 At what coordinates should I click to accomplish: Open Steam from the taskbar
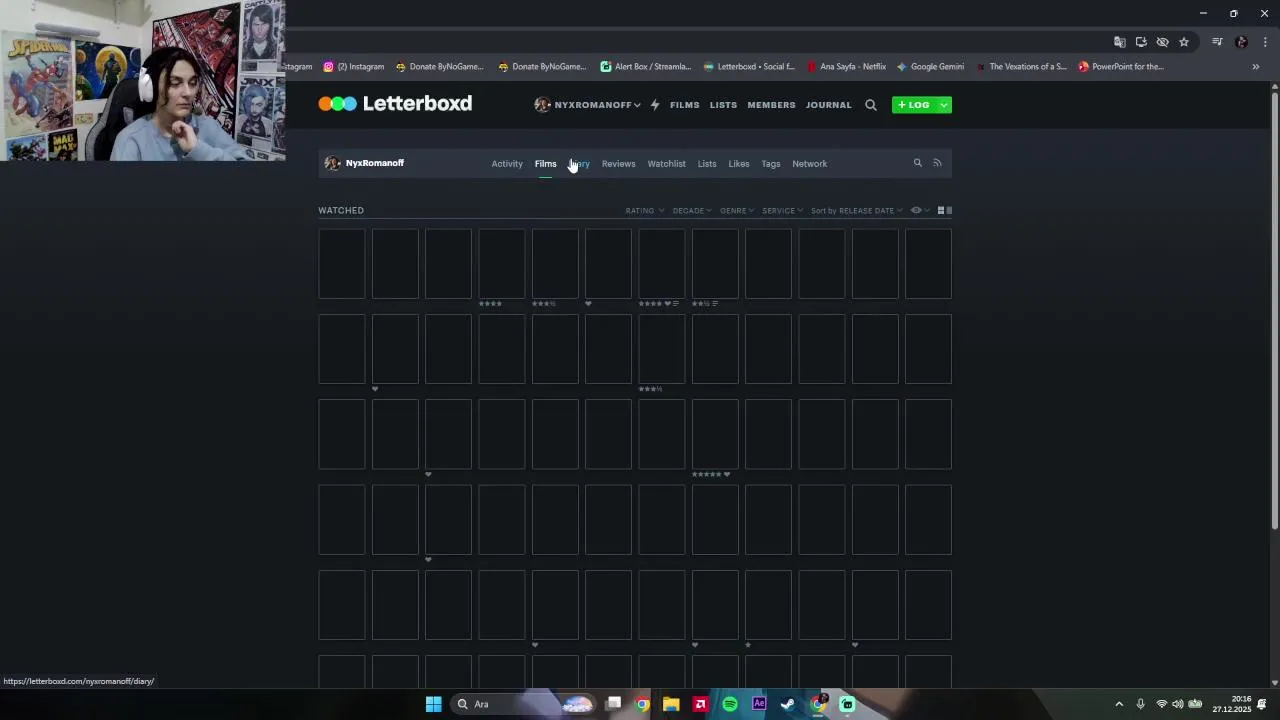(x=788, y=704)
